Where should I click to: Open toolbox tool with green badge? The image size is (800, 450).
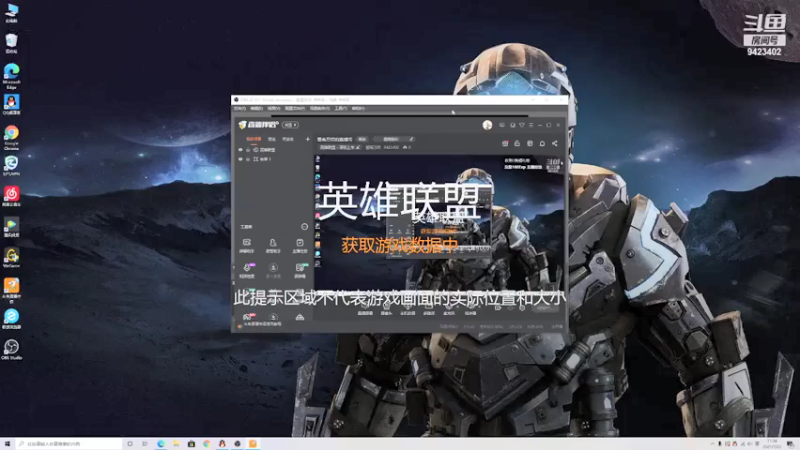tap(300, 270)
